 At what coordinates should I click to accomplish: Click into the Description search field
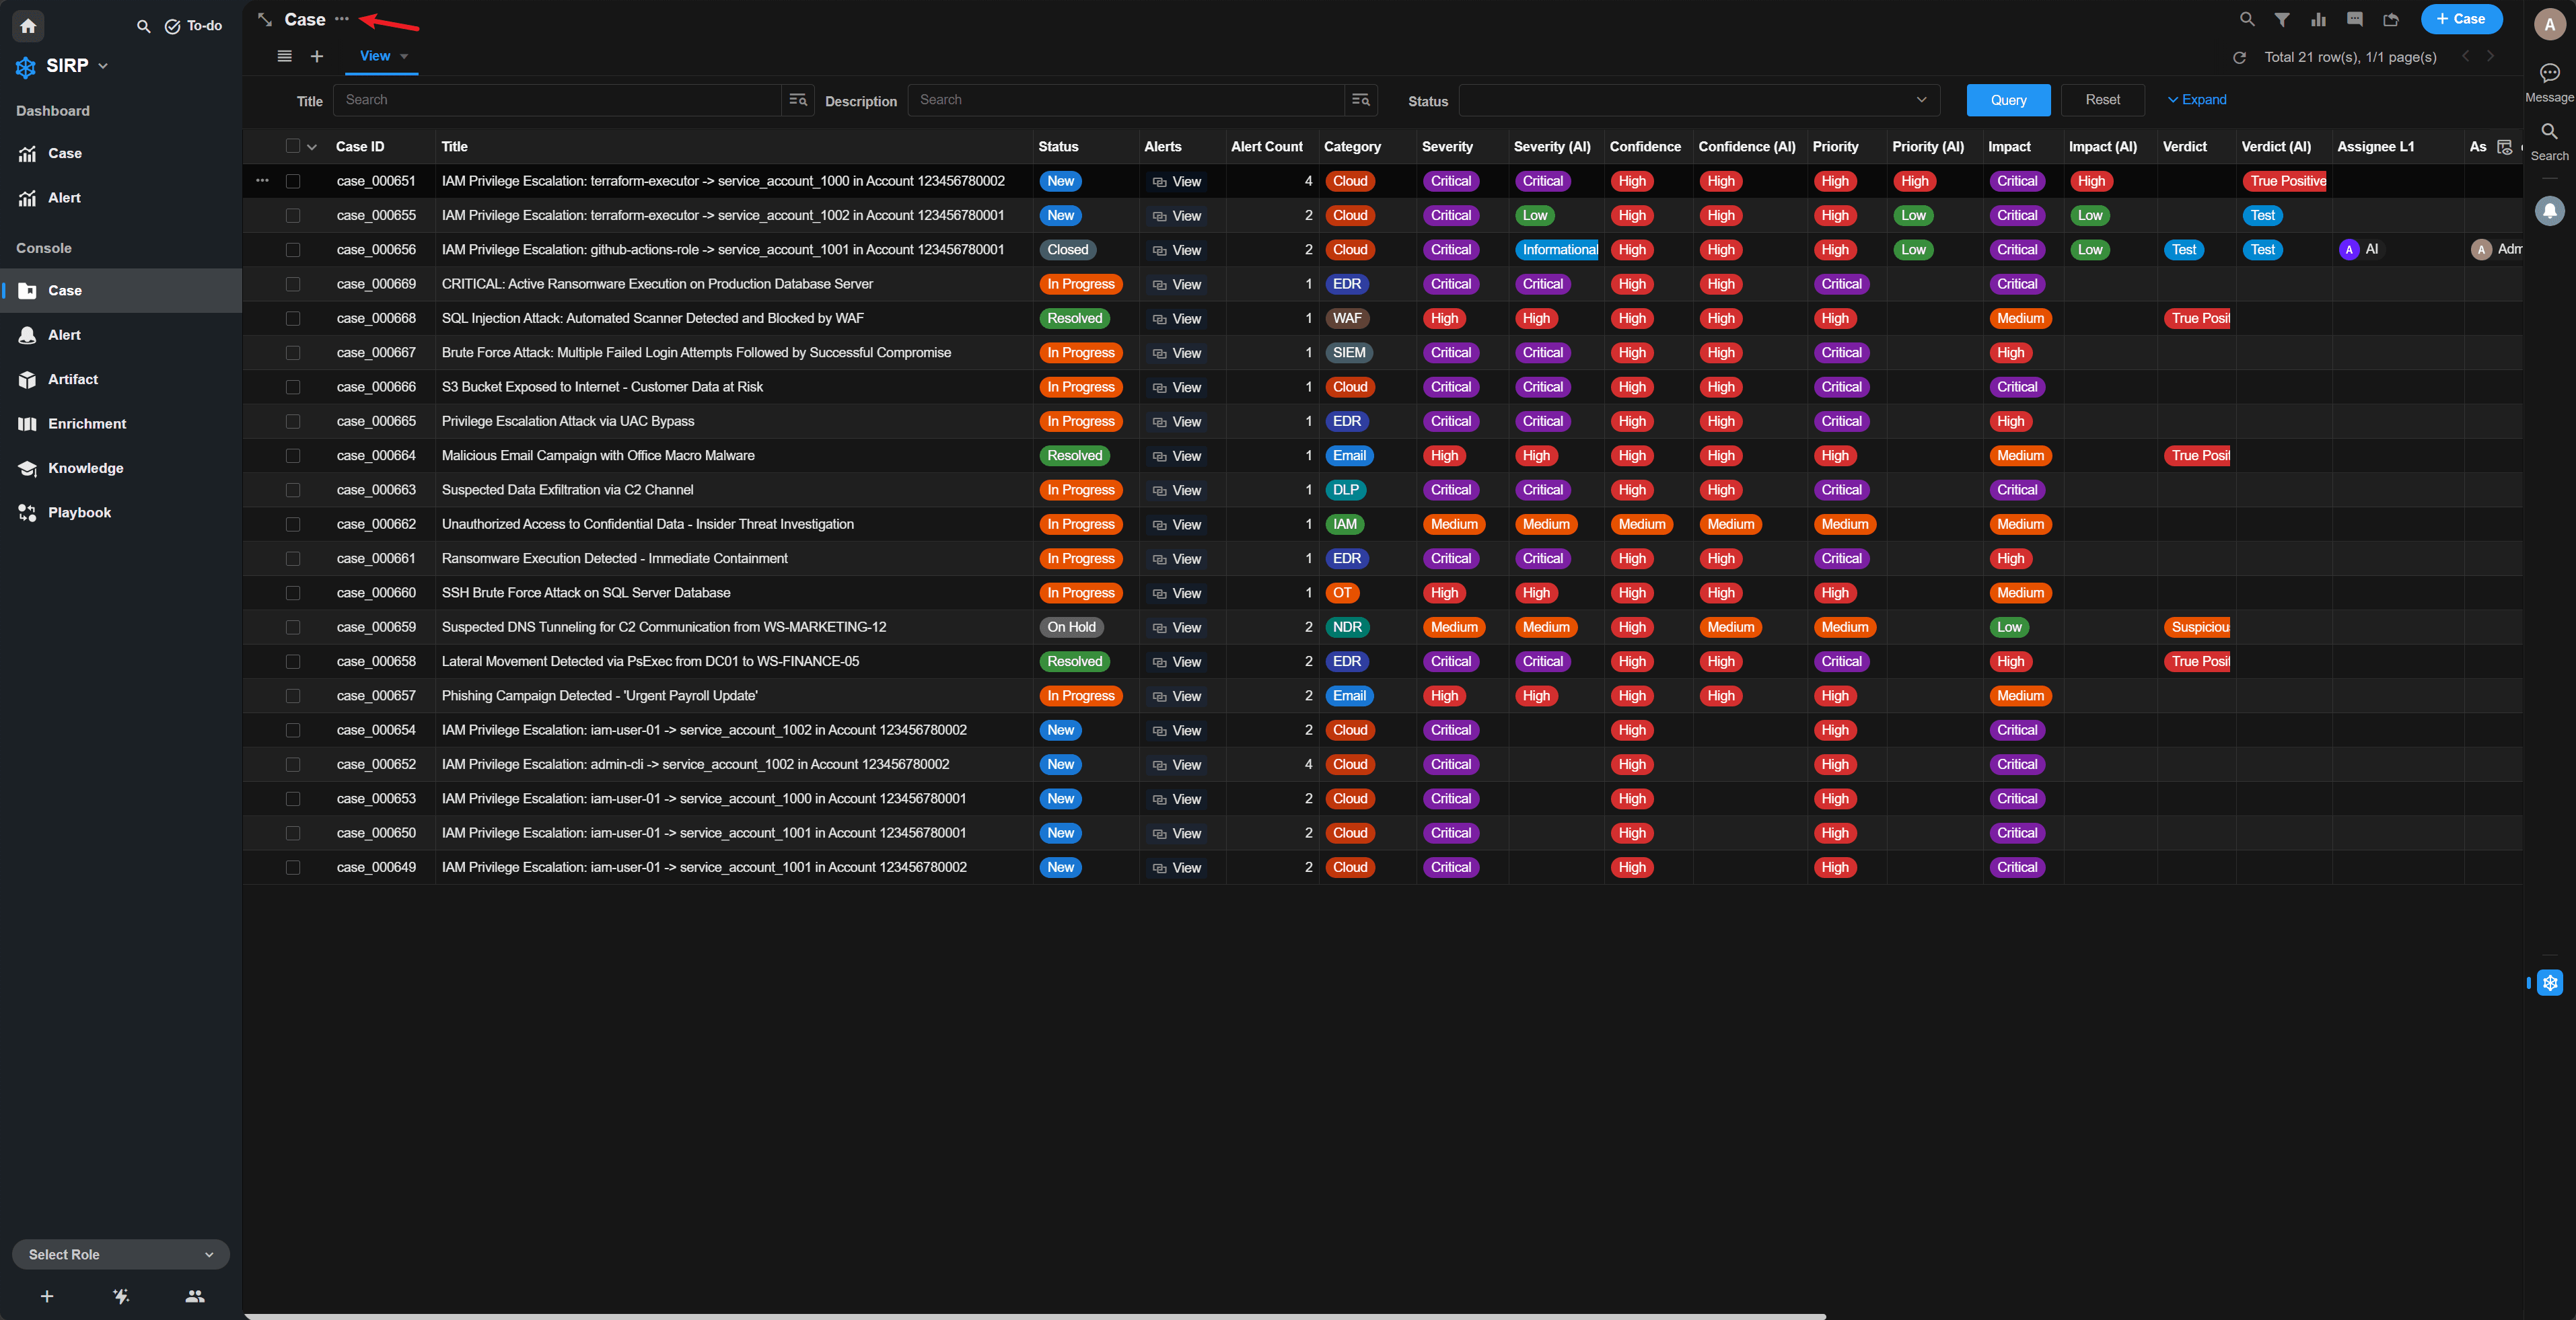click(x=1126, y=100)
